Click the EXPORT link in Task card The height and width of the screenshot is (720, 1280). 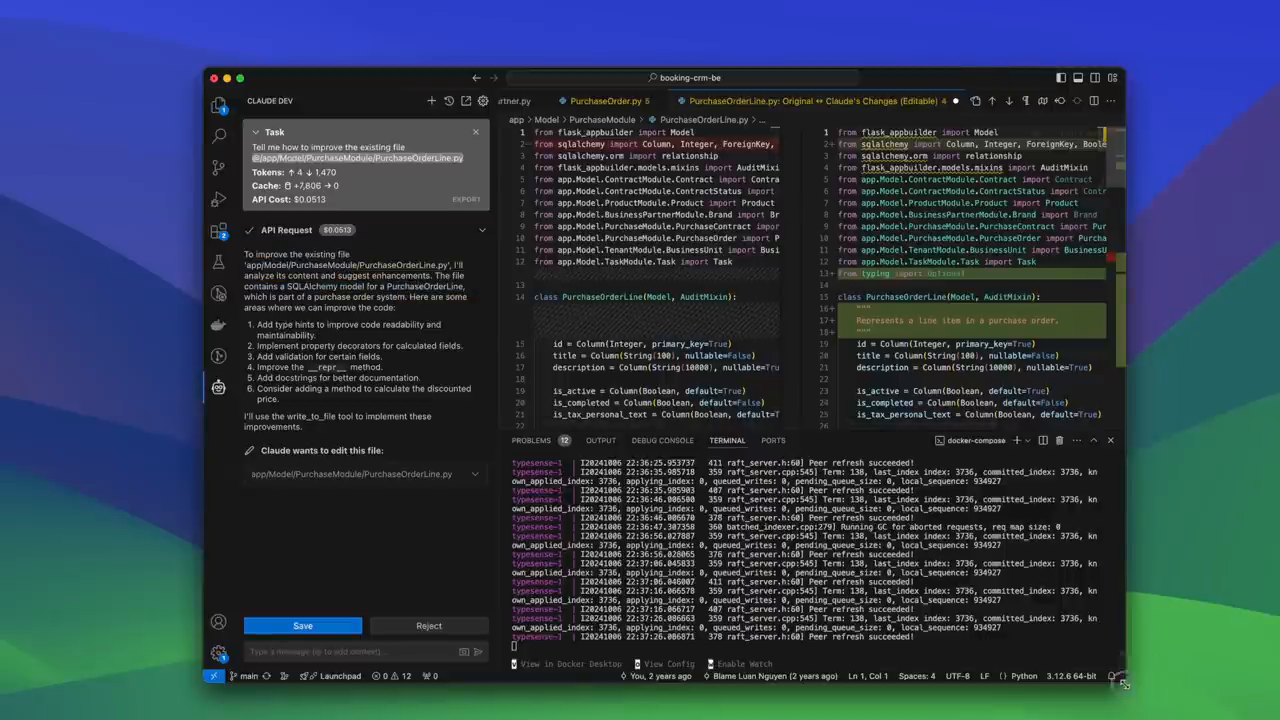[466, 199]
